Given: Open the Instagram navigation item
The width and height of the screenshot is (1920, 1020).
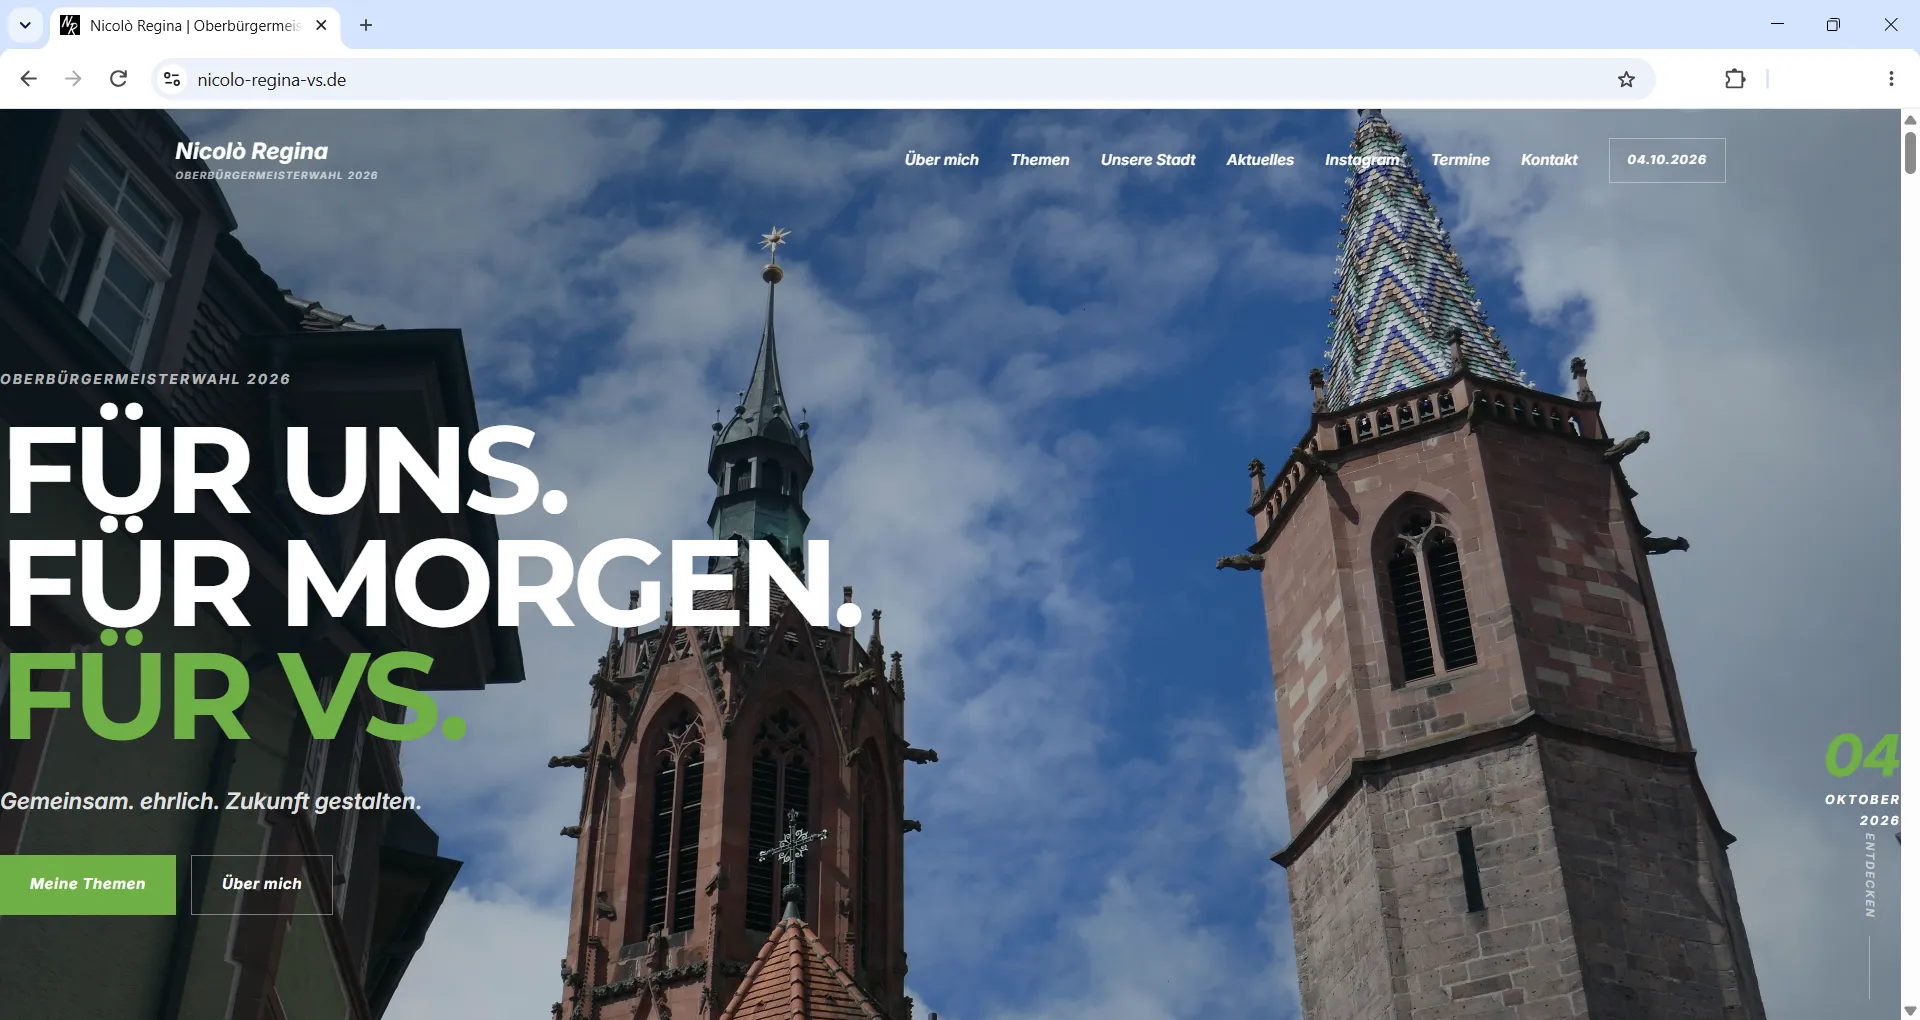Looking at the screenshot, I should (x=1362, y=160).
